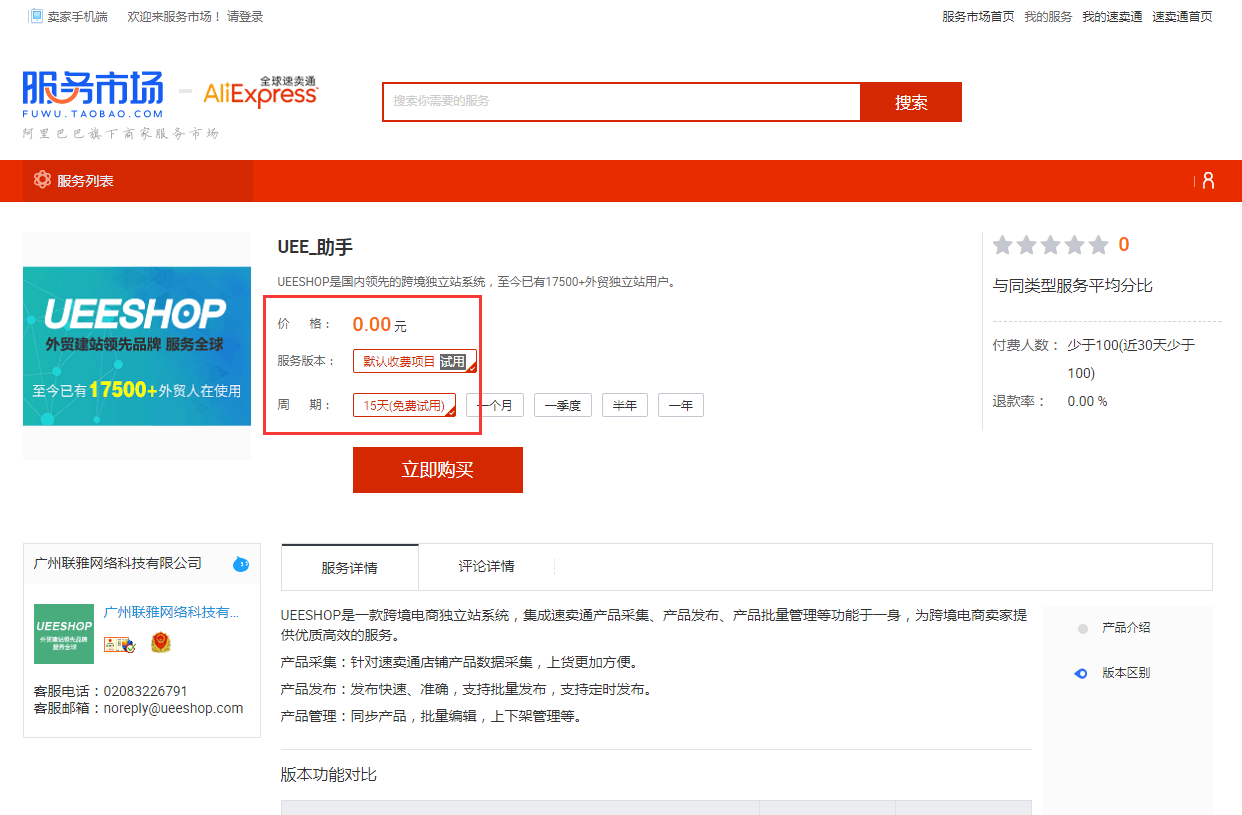Viewport: 1242px width, 815px height.
Task: Click the first rating star
Action: coord(1003,245)
